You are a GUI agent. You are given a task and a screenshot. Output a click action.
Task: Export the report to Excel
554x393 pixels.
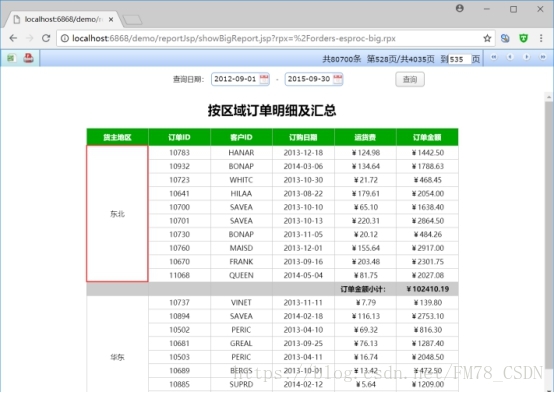click(11, 58)
